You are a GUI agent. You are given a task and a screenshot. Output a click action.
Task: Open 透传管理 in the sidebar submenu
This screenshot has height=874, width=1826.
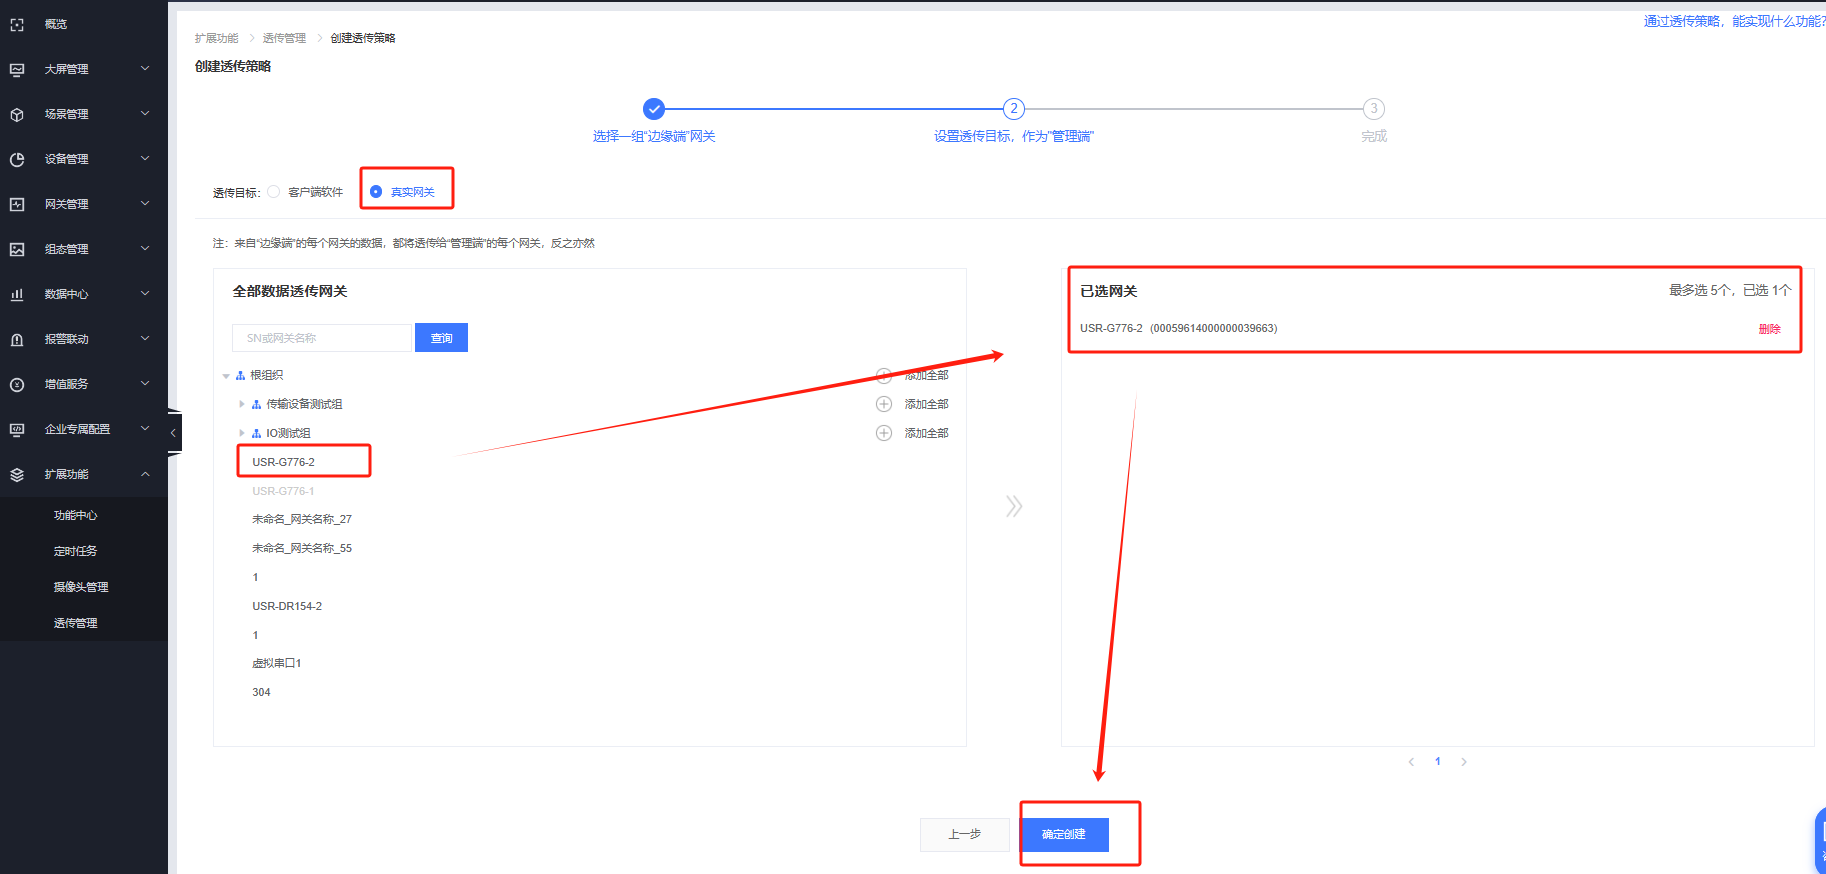76,623
